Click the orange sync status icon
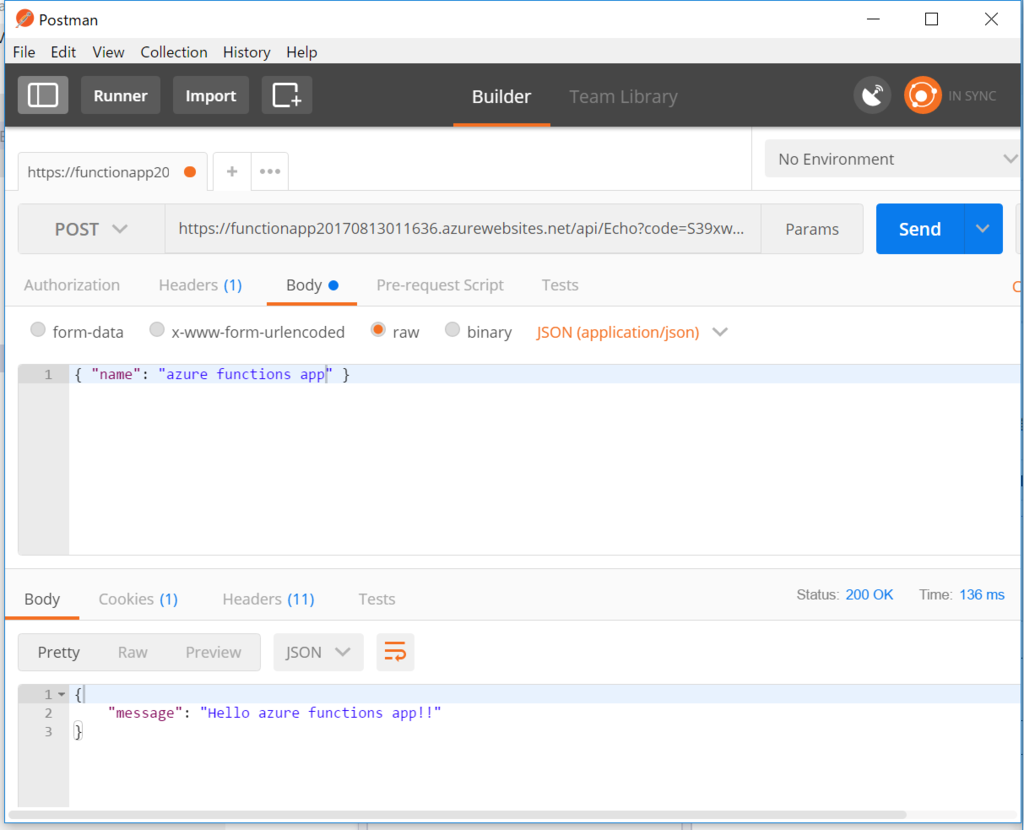The image size is (1024, 830). click(922, 95)
